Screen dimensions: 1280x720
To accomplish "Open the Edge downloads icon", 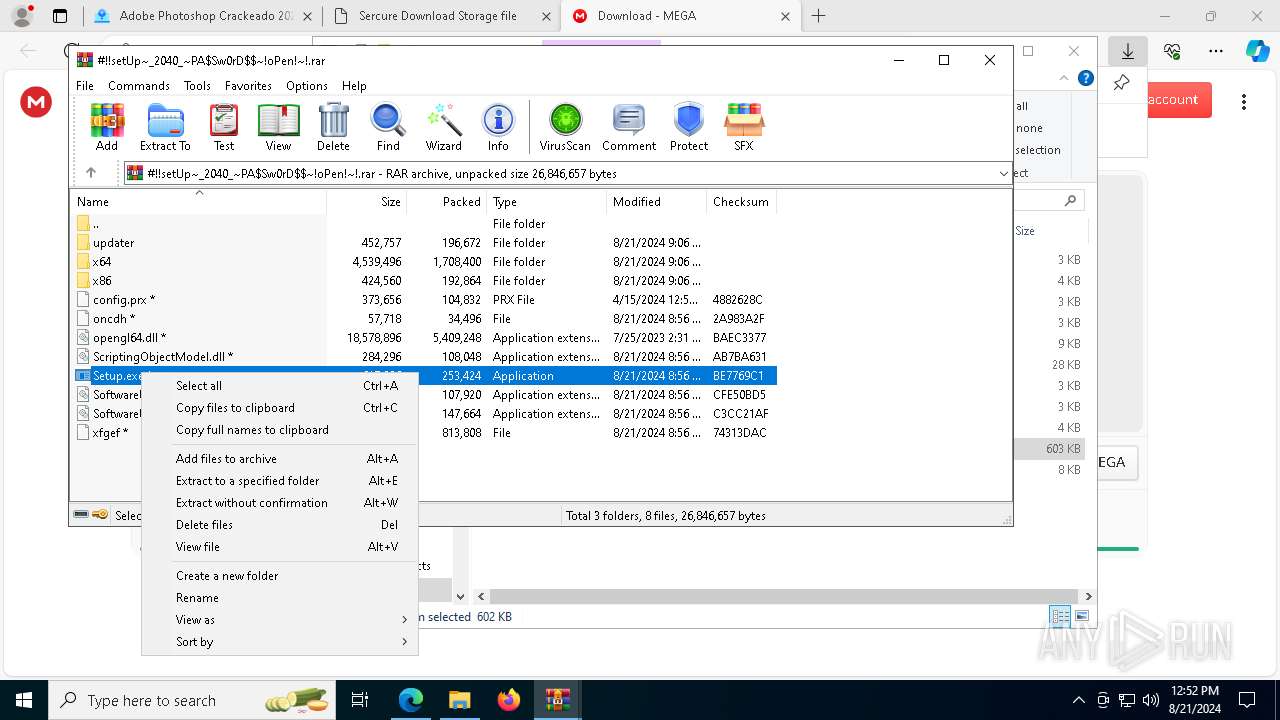I will 1128,51.
